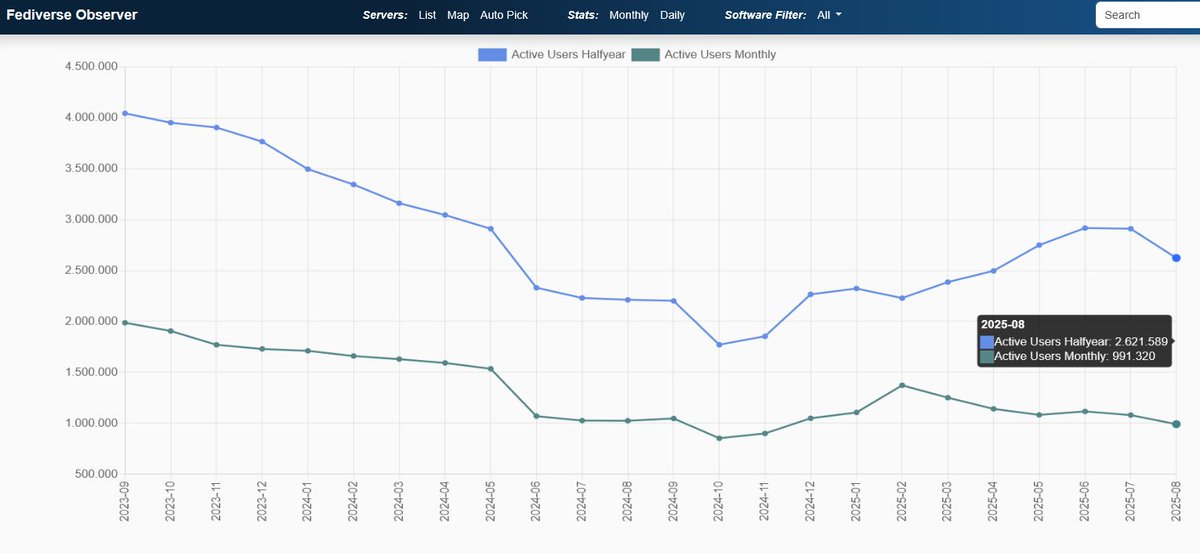The height and width of the screenshot is (553, 1200).
Task: Click into the Search field
Action: (x=1148, y=15)
